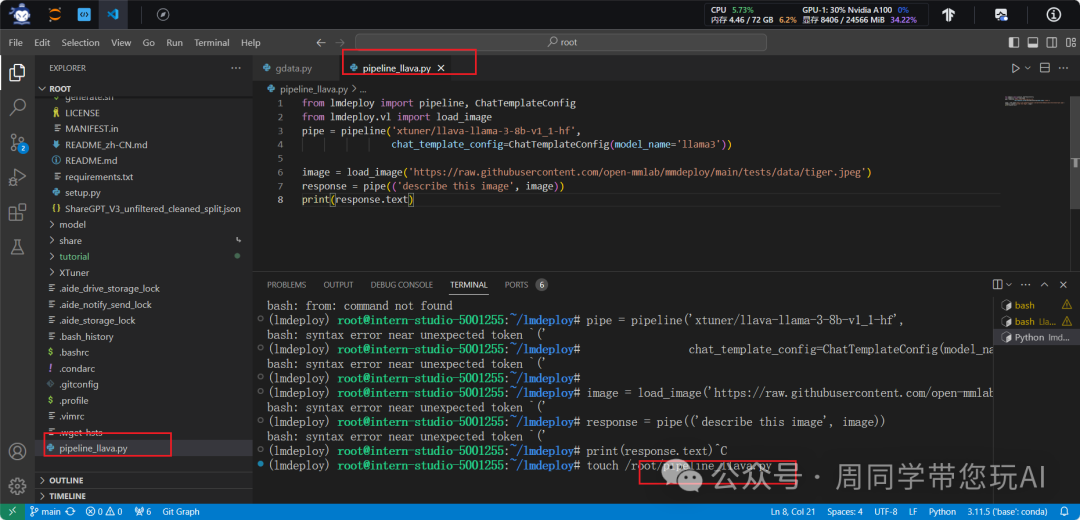The width and height of the screenshot is (1080, 520).
Task: Expand the tutorial folder
Action: click(74, 257)
